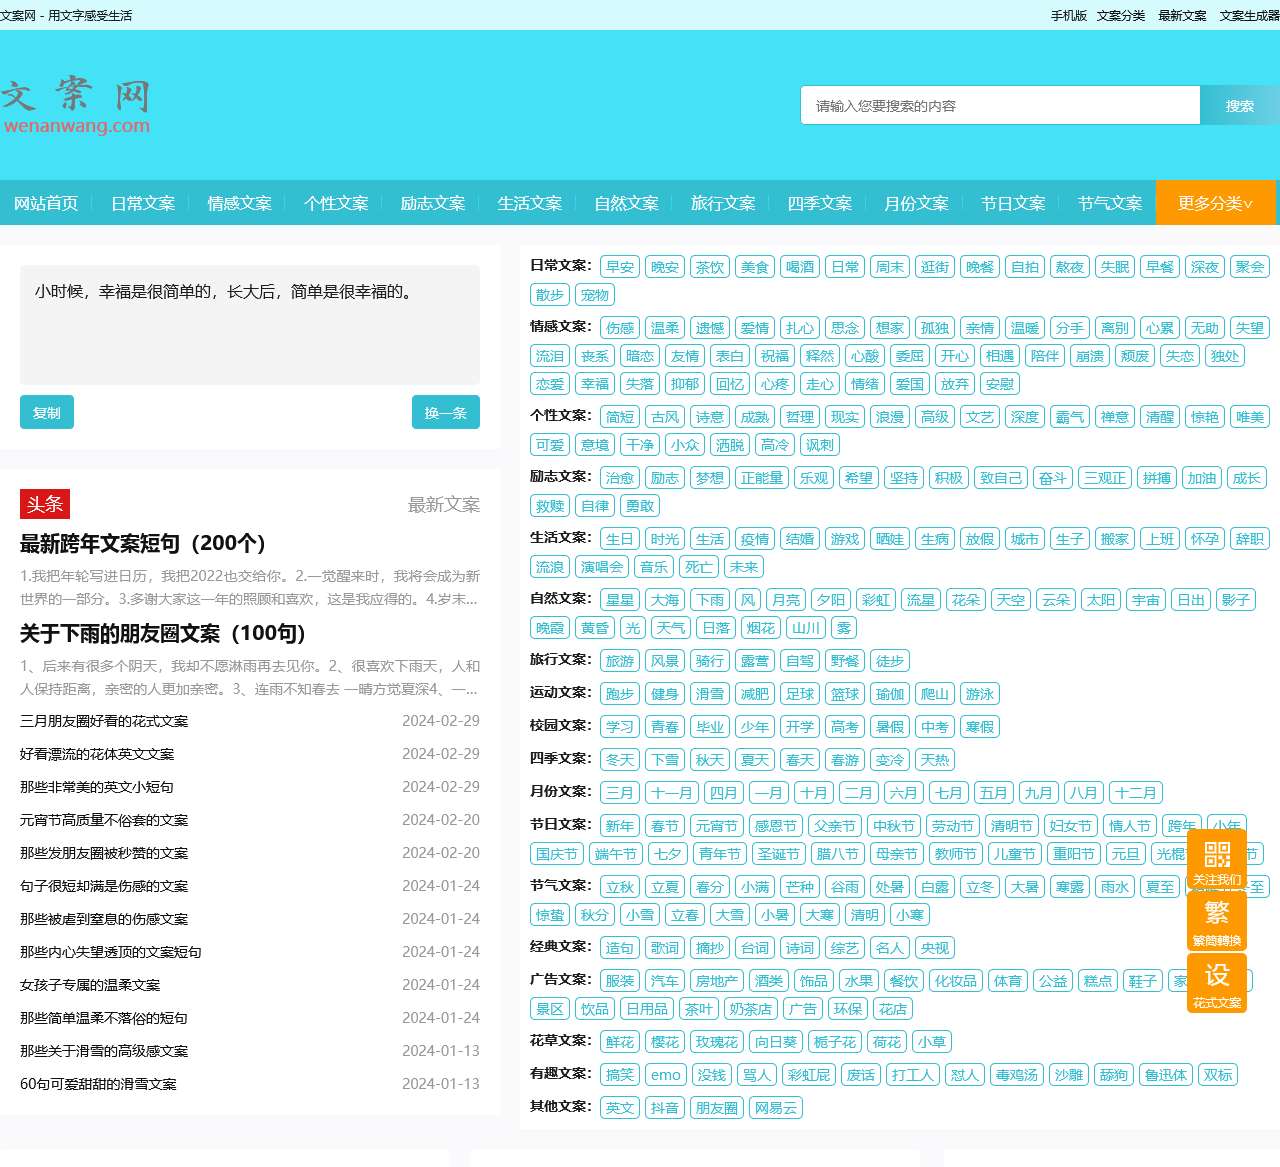This screenshot has height=1167, width=1280.
Task: Open the 花式文案 generator icon
Action: [x=1216, y=982]
